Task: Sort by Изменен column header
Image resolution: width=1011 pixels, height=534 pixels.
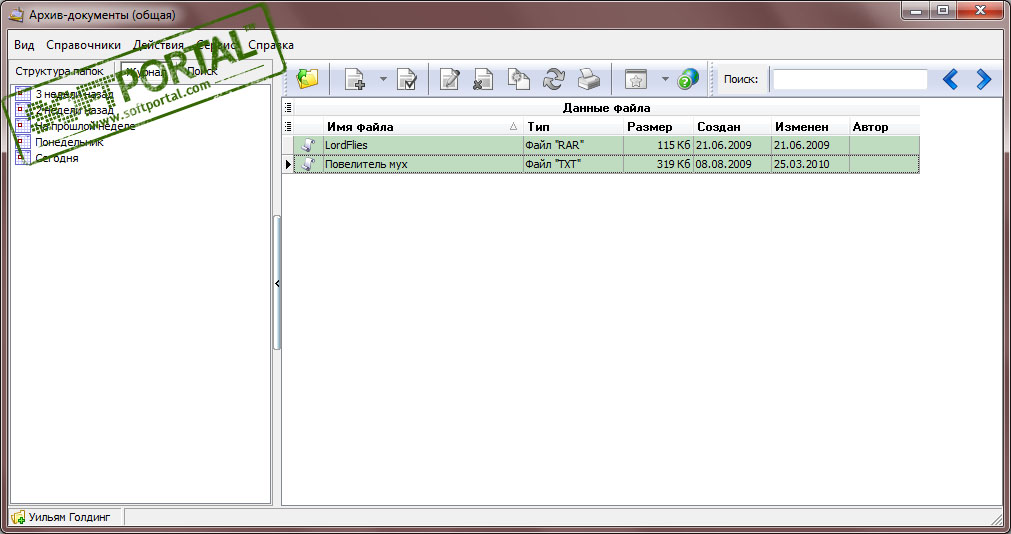Action: click(x=810, y=127)
